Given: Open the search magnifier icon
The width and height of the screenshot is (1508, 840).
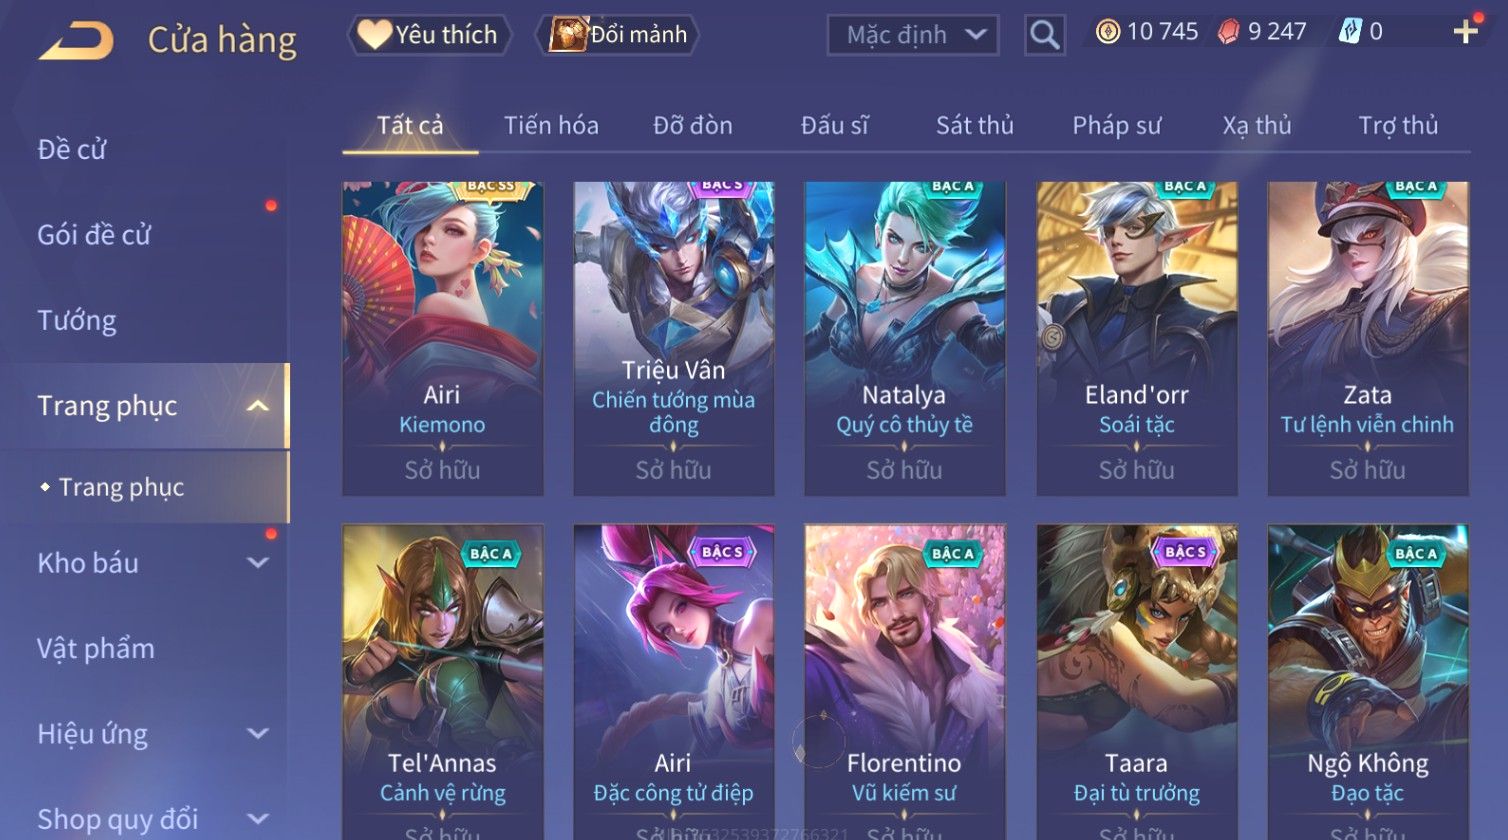Looking at the screenshot, I should pyautogui.click(x=1045, y=35).
